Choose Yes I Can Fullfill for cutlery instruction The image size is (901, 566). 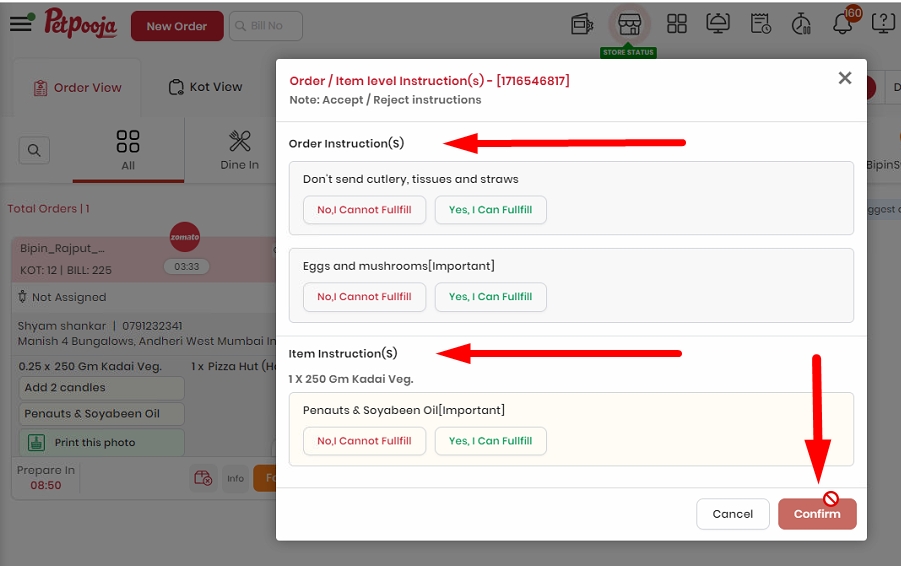point(490,210)
